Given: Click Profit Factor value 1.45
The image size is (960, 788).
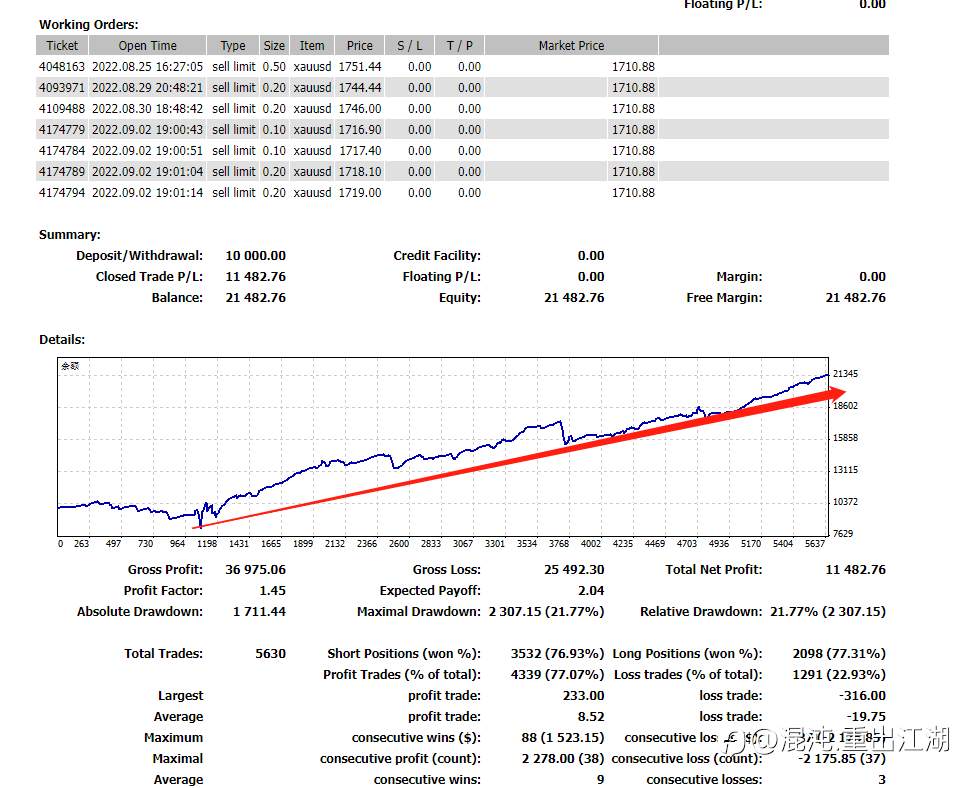Looking at the screenshot, I should click(272, 591).
